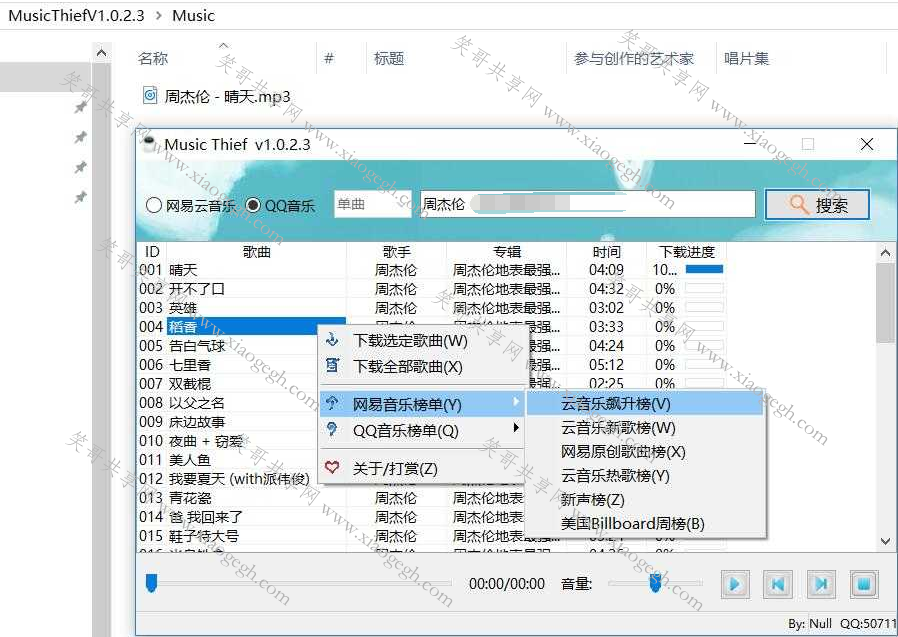Select highlighted song 稻香
The height and width of the screenshot is (637, 898).
257,327
